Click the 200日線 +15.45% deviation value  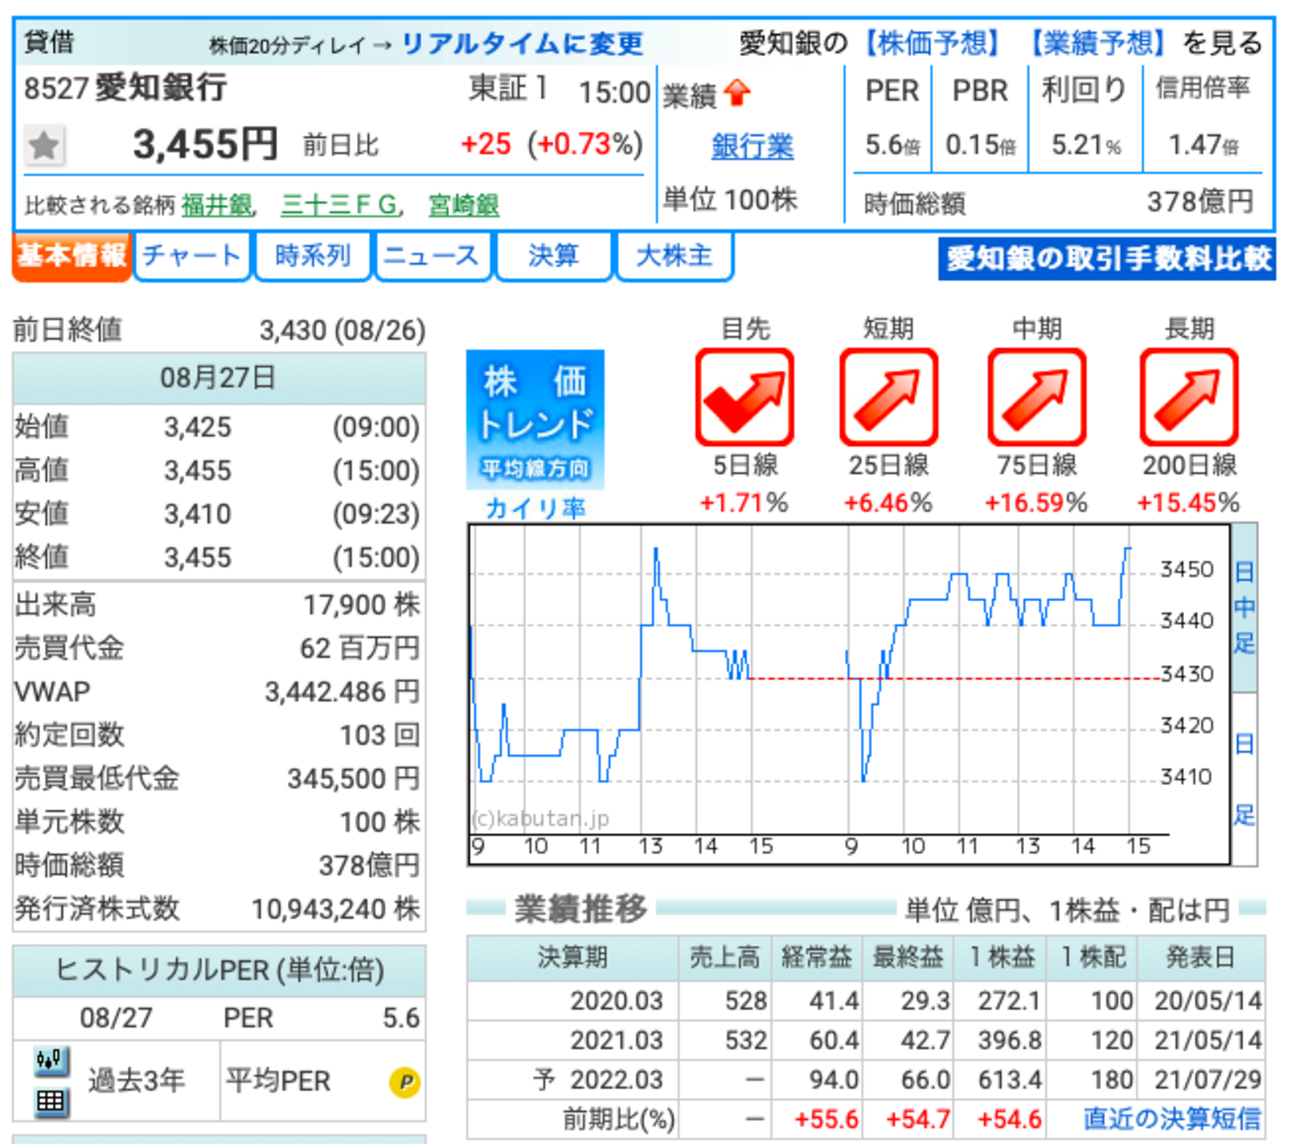point(1189,503)
